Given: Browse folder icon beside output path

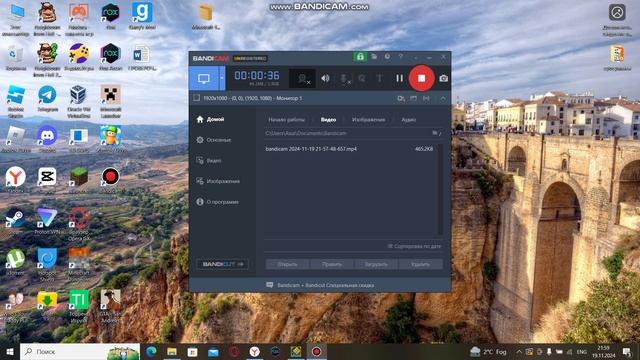Looking at the screenshot, I should pos(436,133).
